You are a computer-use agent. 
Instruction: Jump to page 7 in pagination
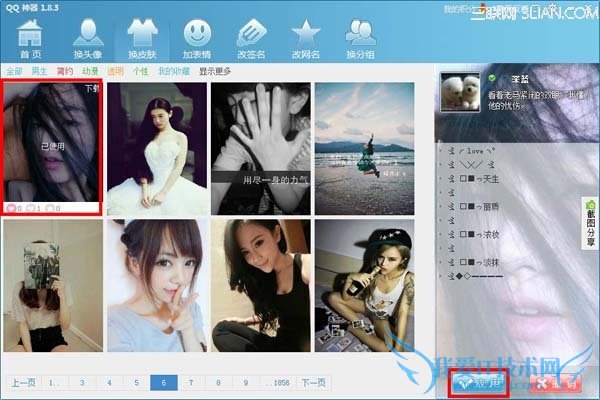[x=190, y=383]
